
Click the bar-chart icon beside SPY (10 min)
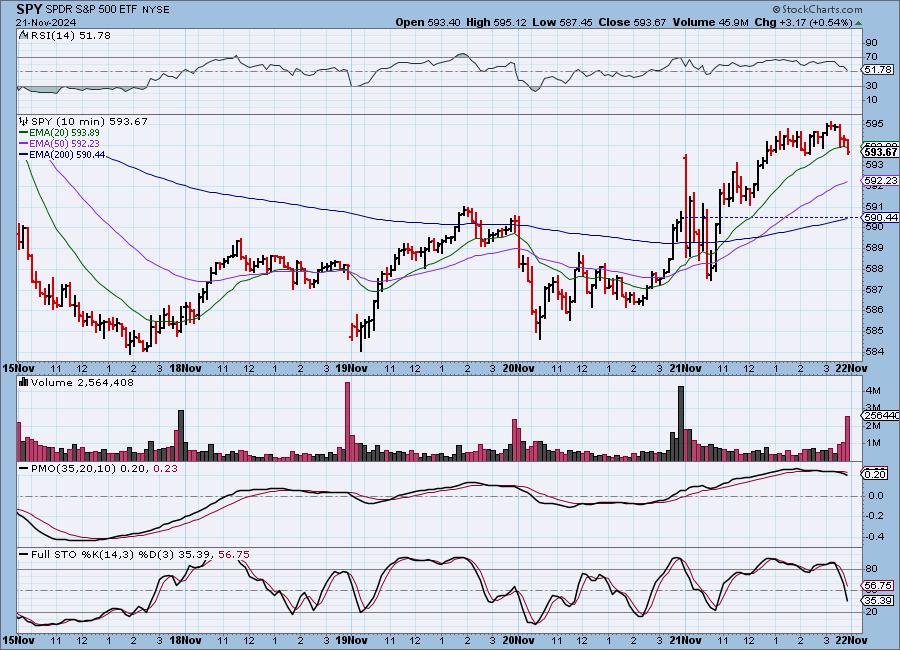[x=24, y=122]
